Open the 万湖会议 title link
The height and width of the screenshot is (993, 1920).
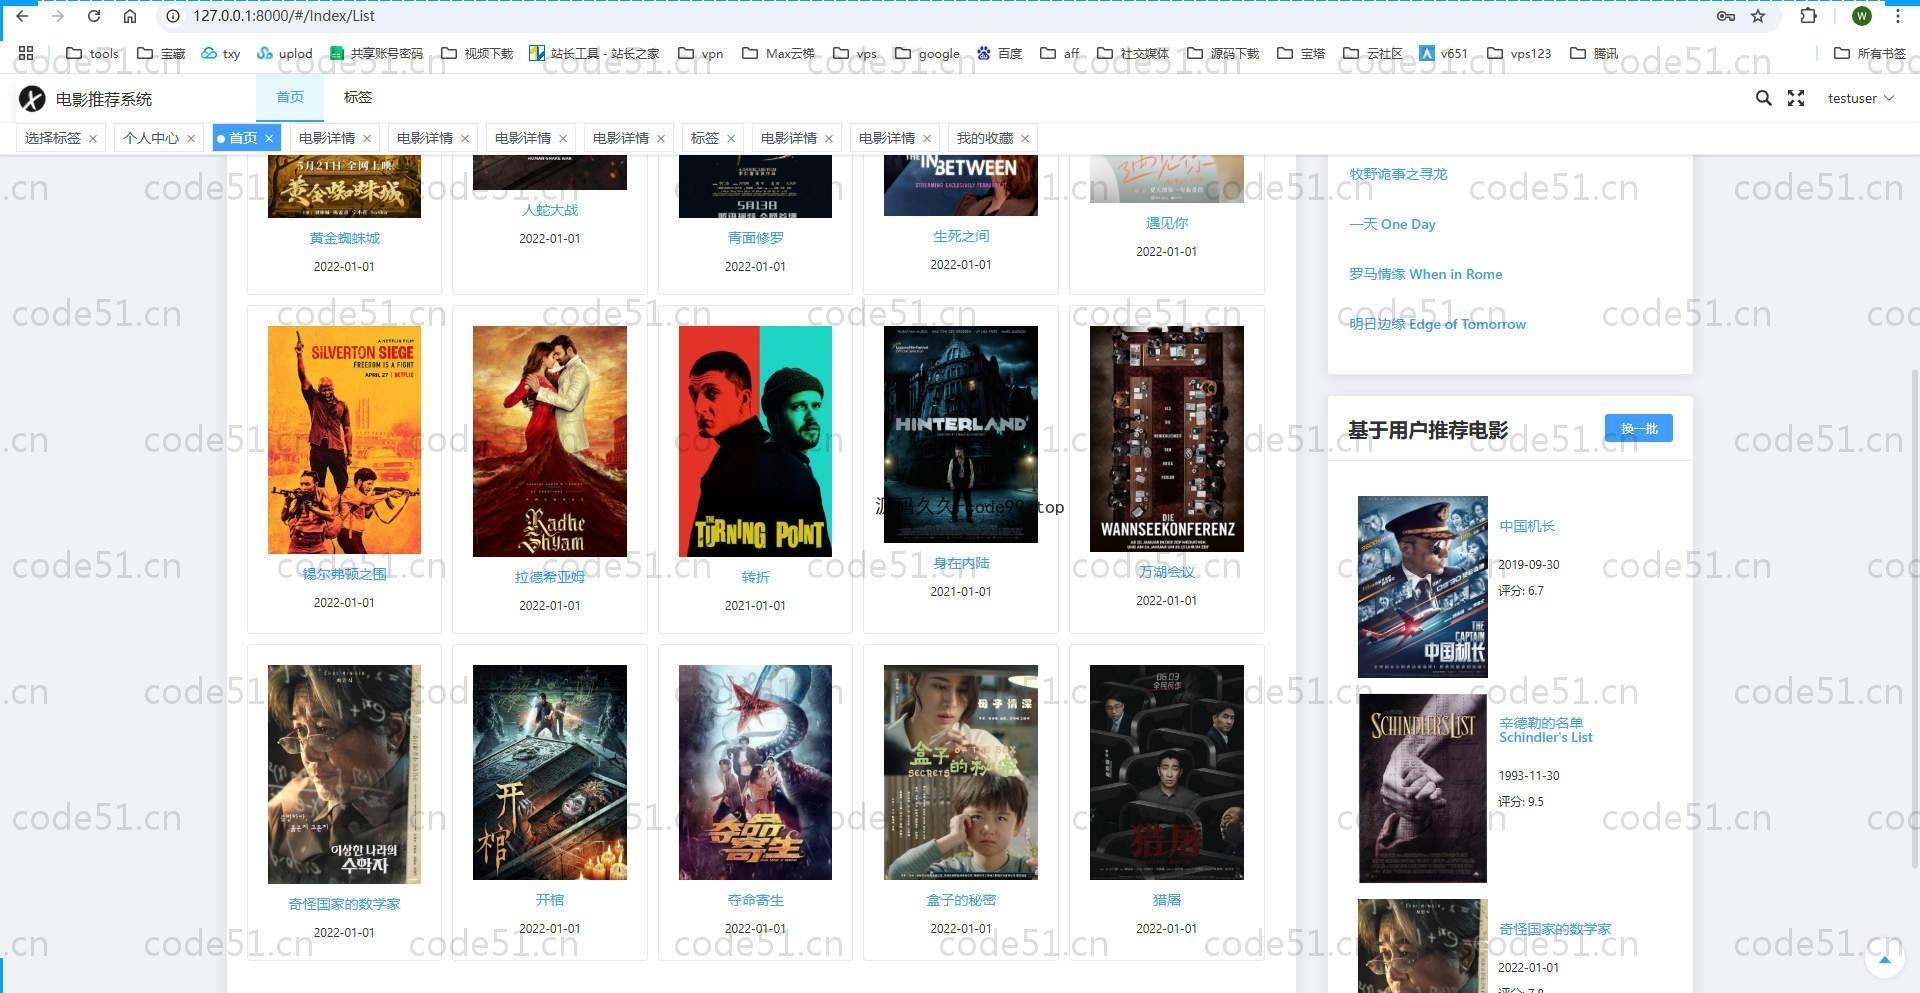click(1167, 572)
